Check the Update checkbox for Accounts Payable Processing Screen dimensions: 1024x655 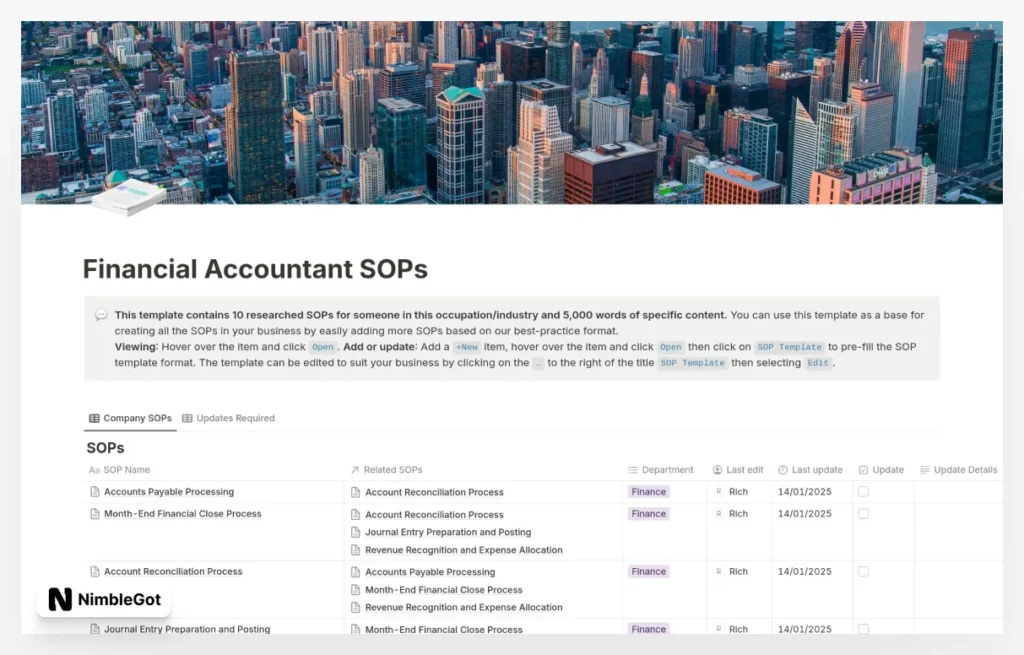(x=866, y=491)
